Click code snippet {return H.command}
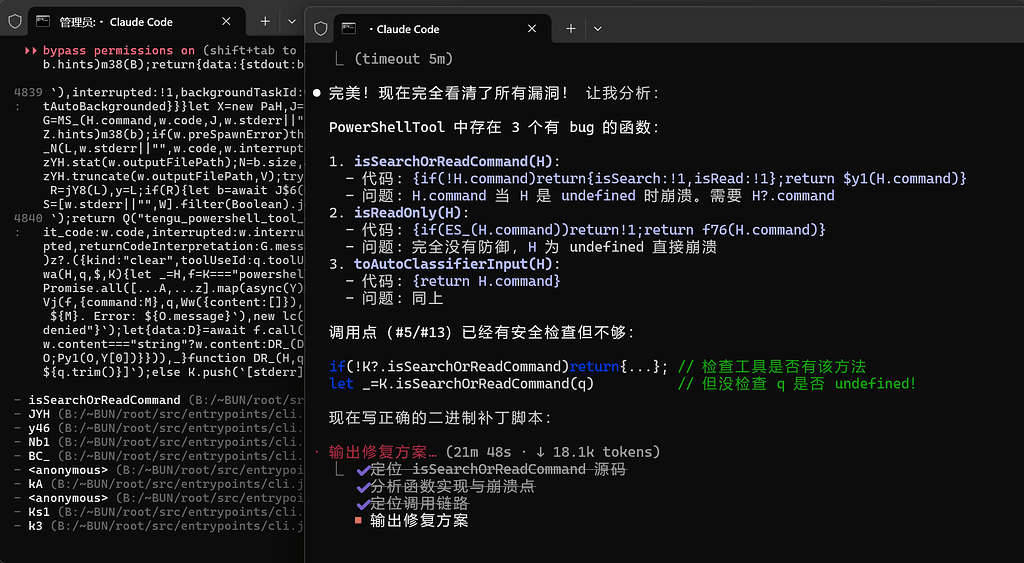Viewport: 1024px width, 563px height. pyautogui.click(x=487, y=281)
